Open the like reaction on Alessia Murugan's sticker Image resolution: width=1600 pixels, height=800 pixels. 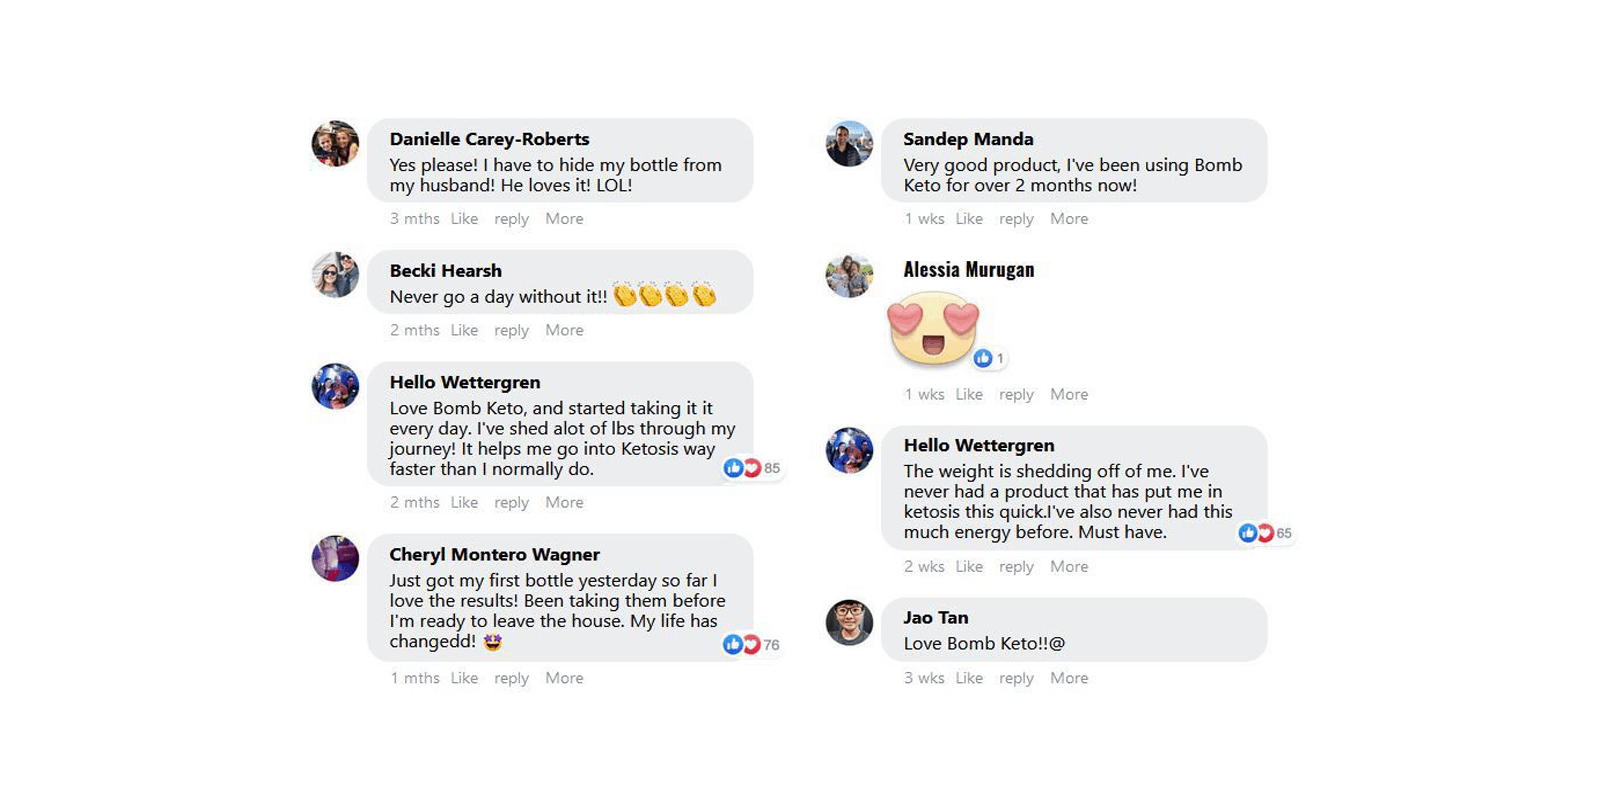989,358
